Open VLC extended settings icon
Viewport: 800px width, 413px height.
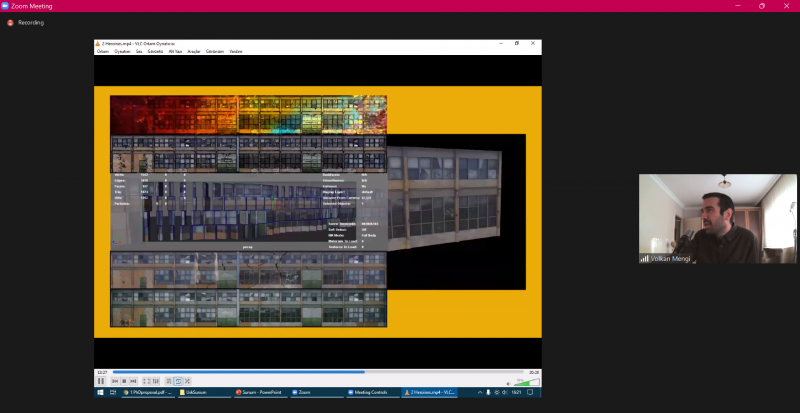[x=155, y=381]
